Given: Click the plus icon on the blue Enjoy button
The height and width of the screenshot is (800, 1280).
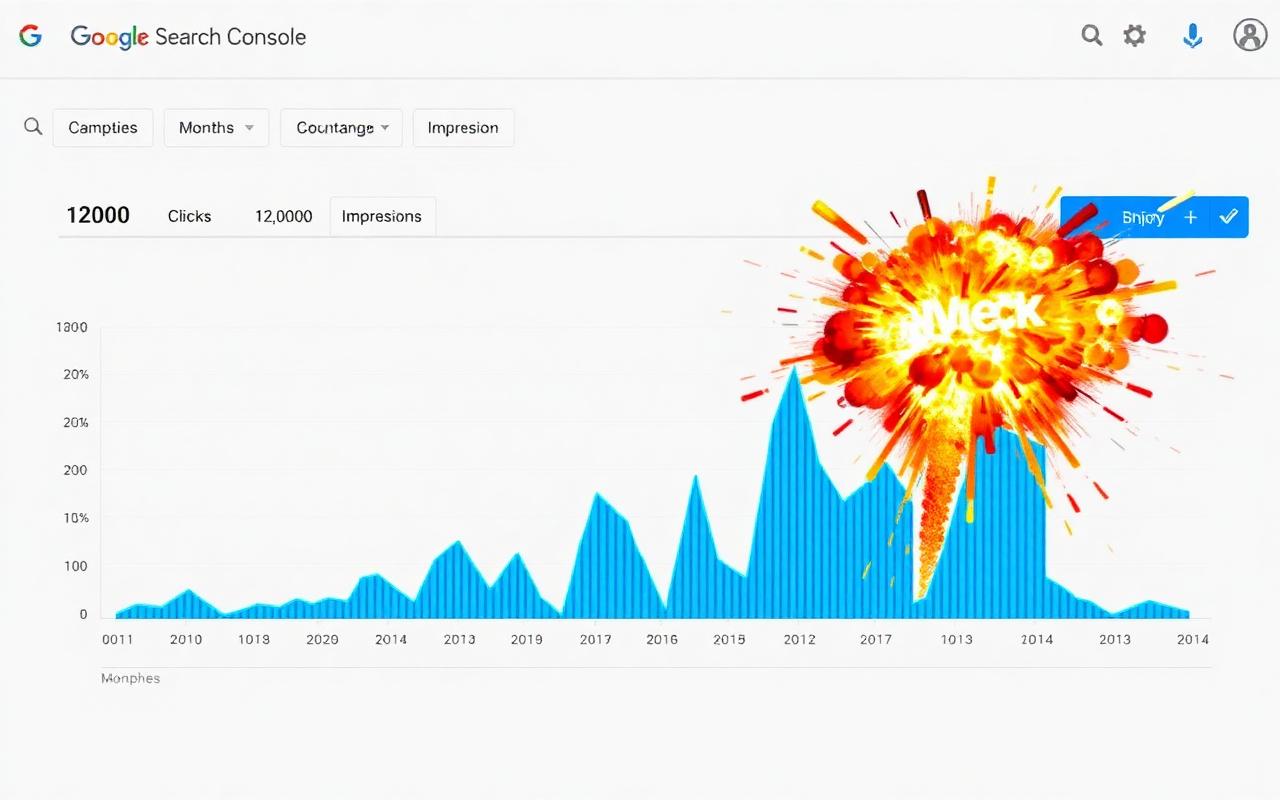Looking at the screenshot, I should point(1190,217).
